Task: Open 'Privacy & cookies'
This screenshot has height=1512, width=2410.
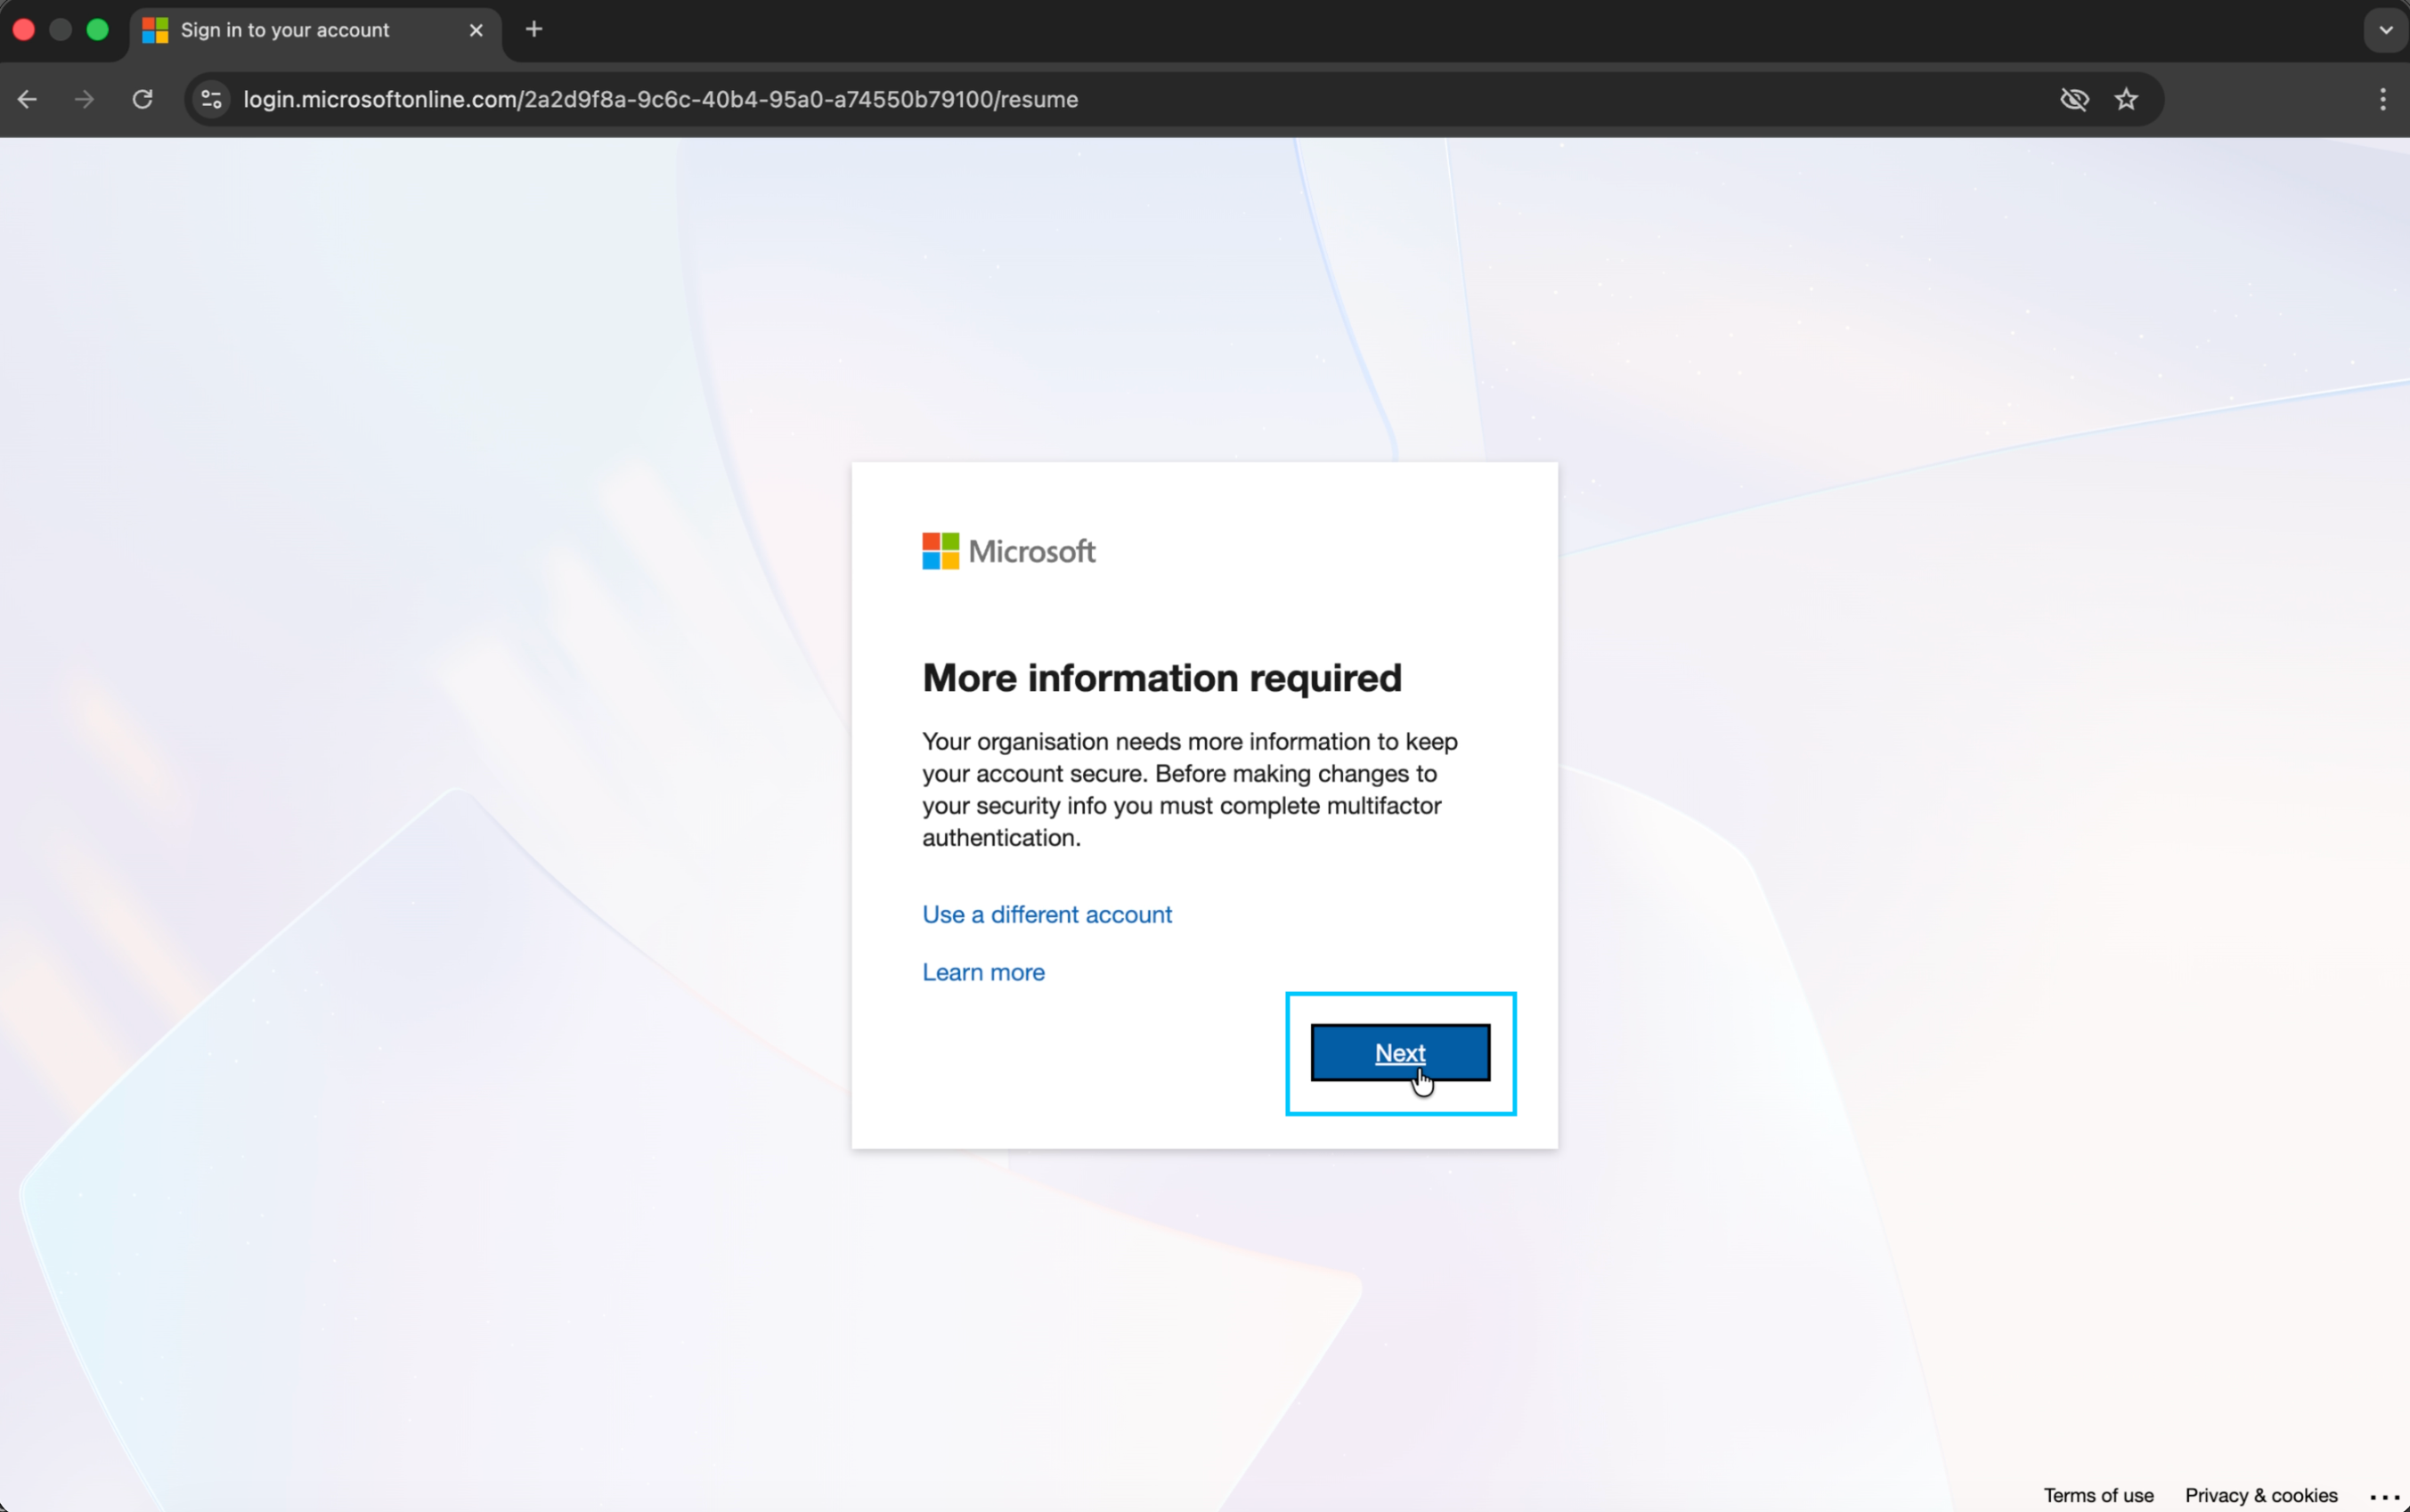Action: pyautogui.click(x=2261, y=1495)
